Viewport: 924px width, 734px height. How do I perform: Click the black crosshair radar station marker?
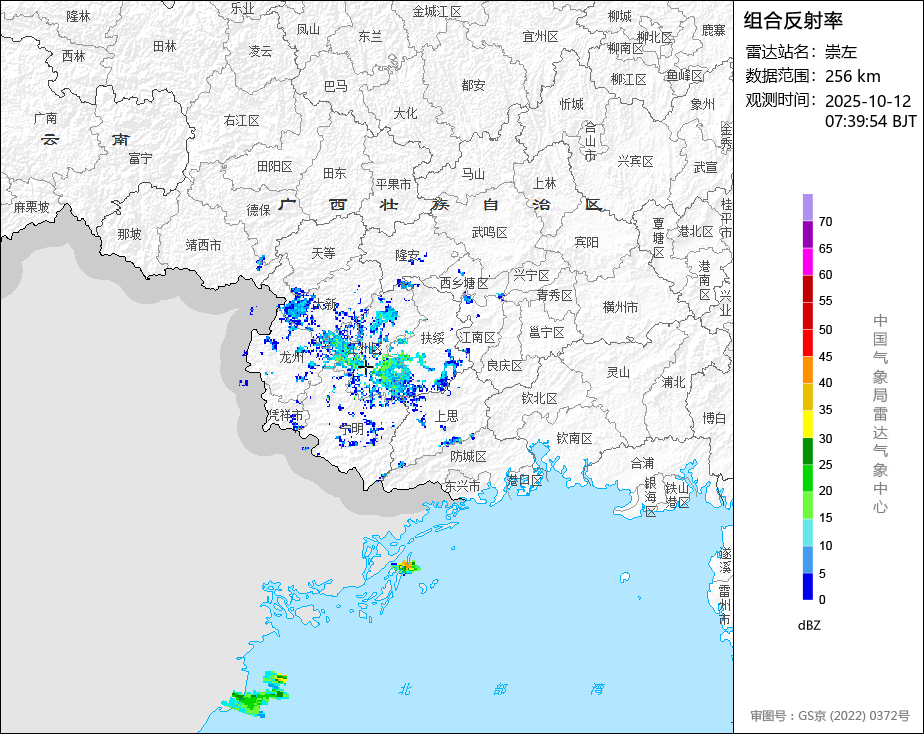365,367
